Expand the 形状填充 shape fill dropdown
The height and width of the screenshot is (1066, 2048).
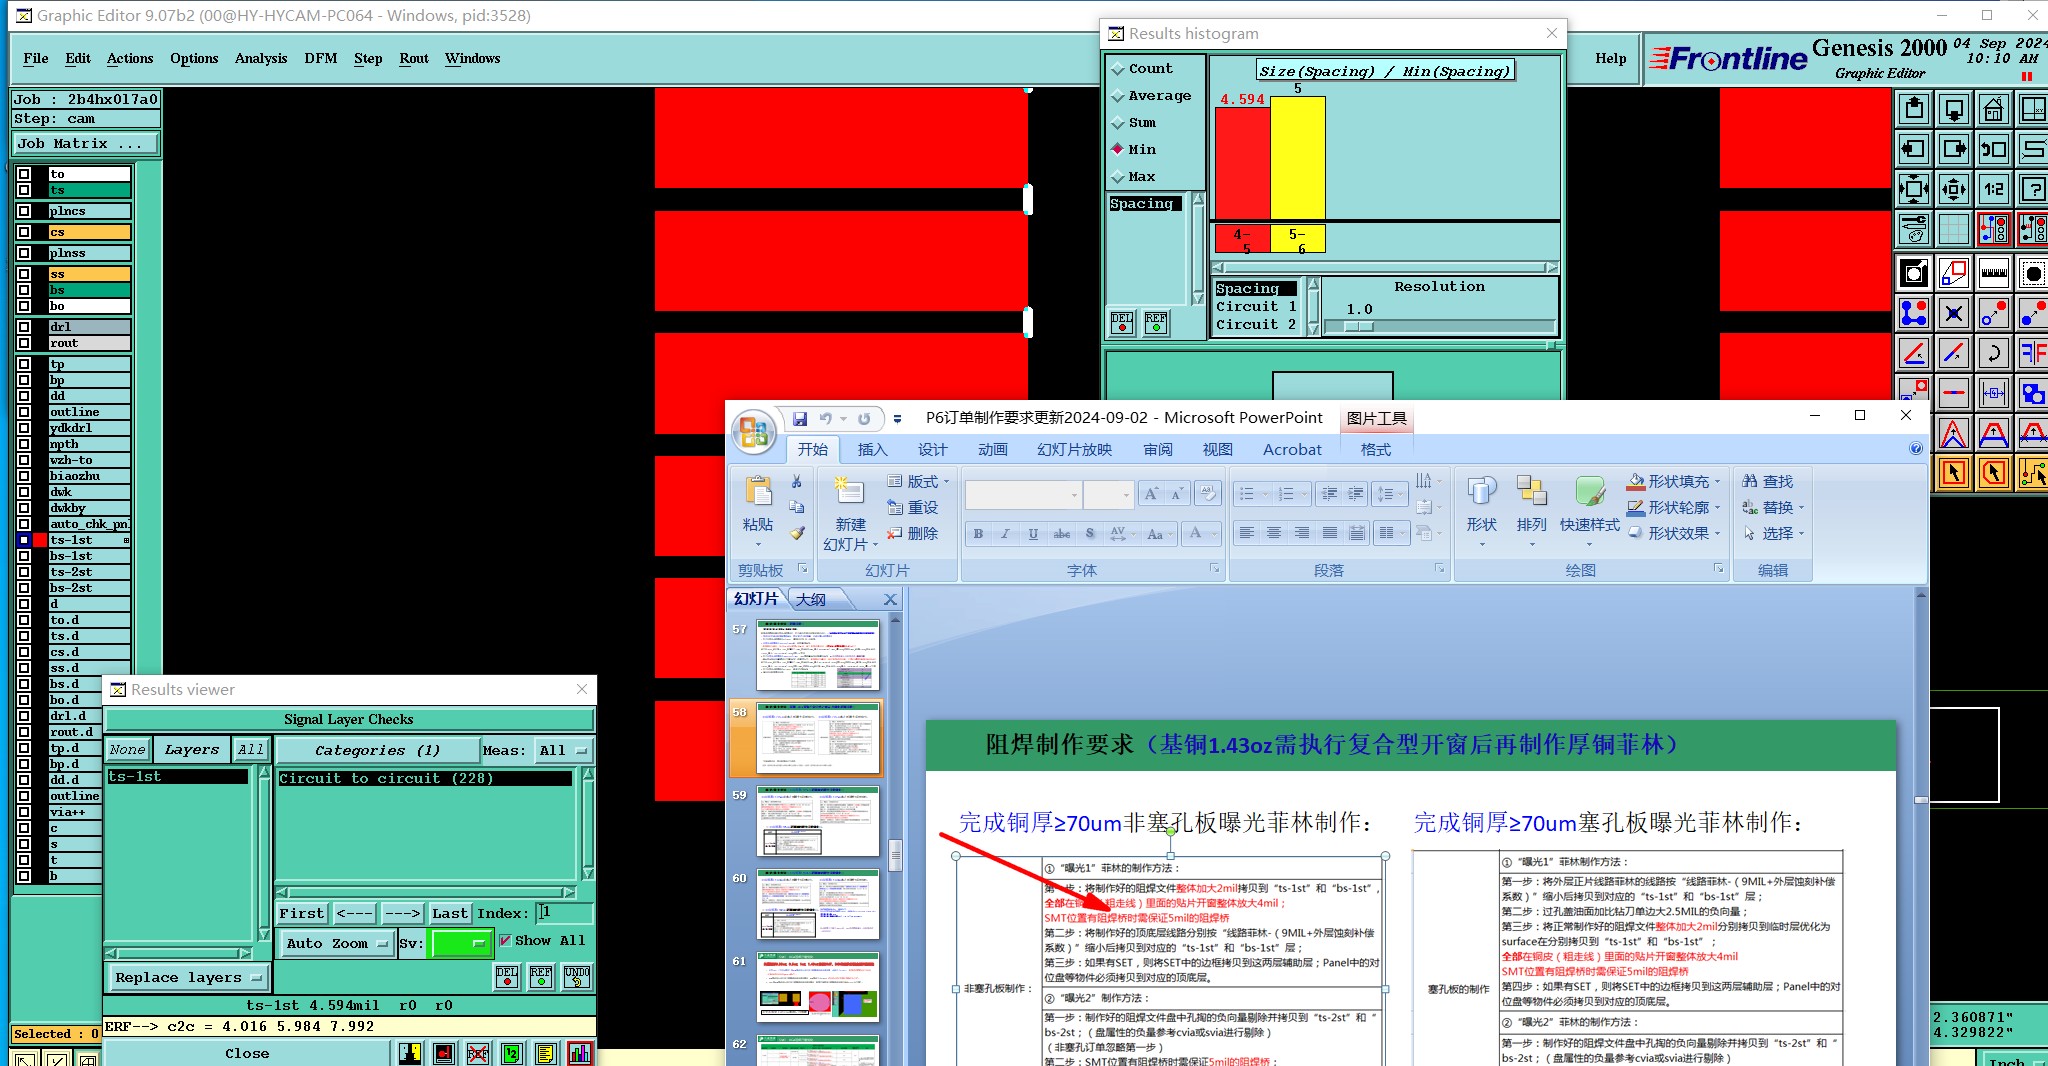point(1718,482)
